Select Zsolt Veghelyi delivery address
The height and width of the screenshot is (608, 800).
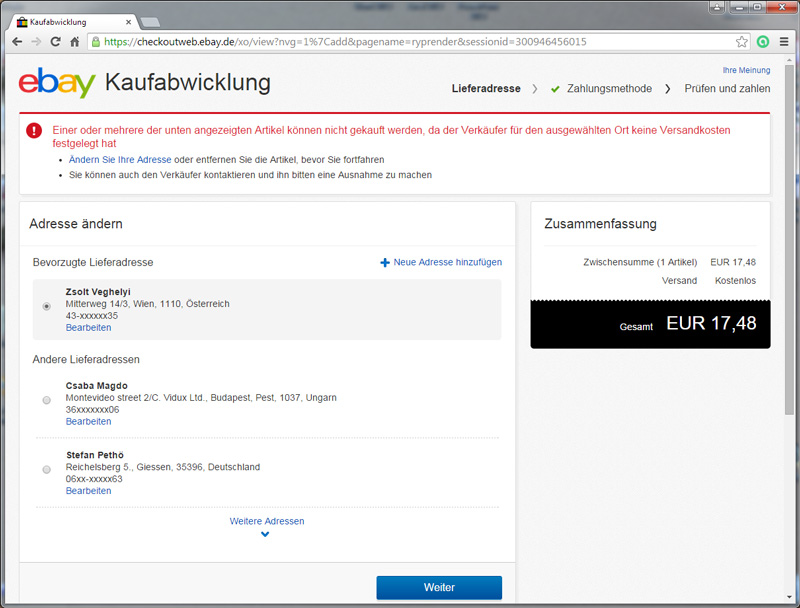point(46,306)
